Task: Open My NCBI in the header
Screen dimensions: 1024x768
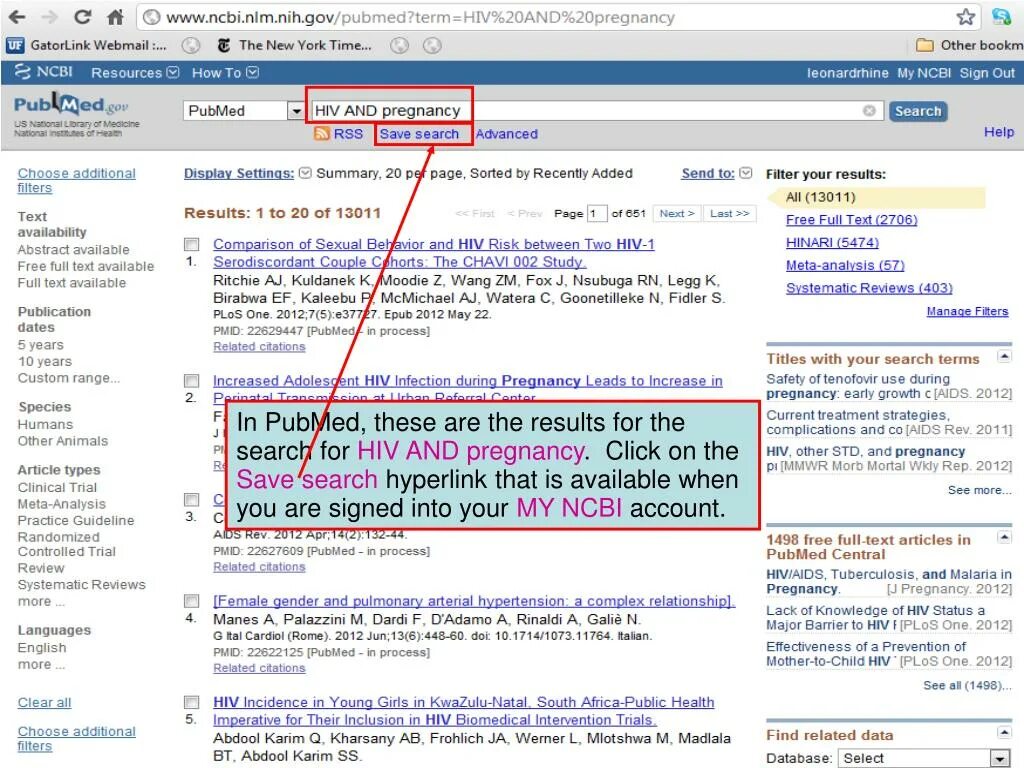Action: (923, 72)
